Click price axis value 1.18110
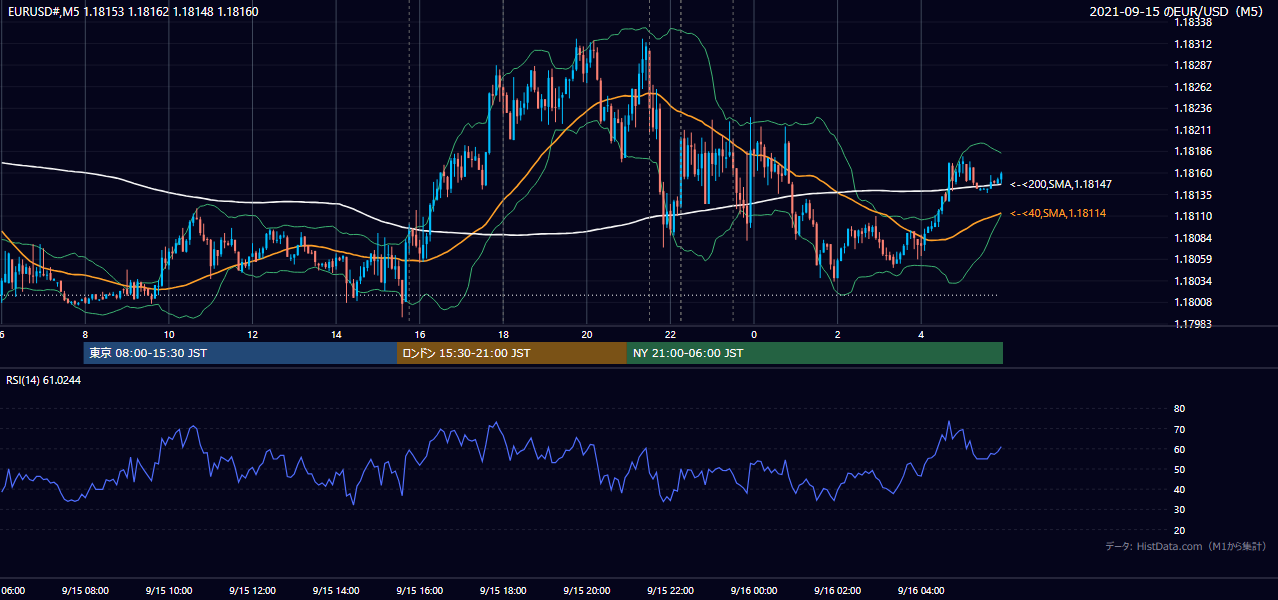 click(1194, 216)
